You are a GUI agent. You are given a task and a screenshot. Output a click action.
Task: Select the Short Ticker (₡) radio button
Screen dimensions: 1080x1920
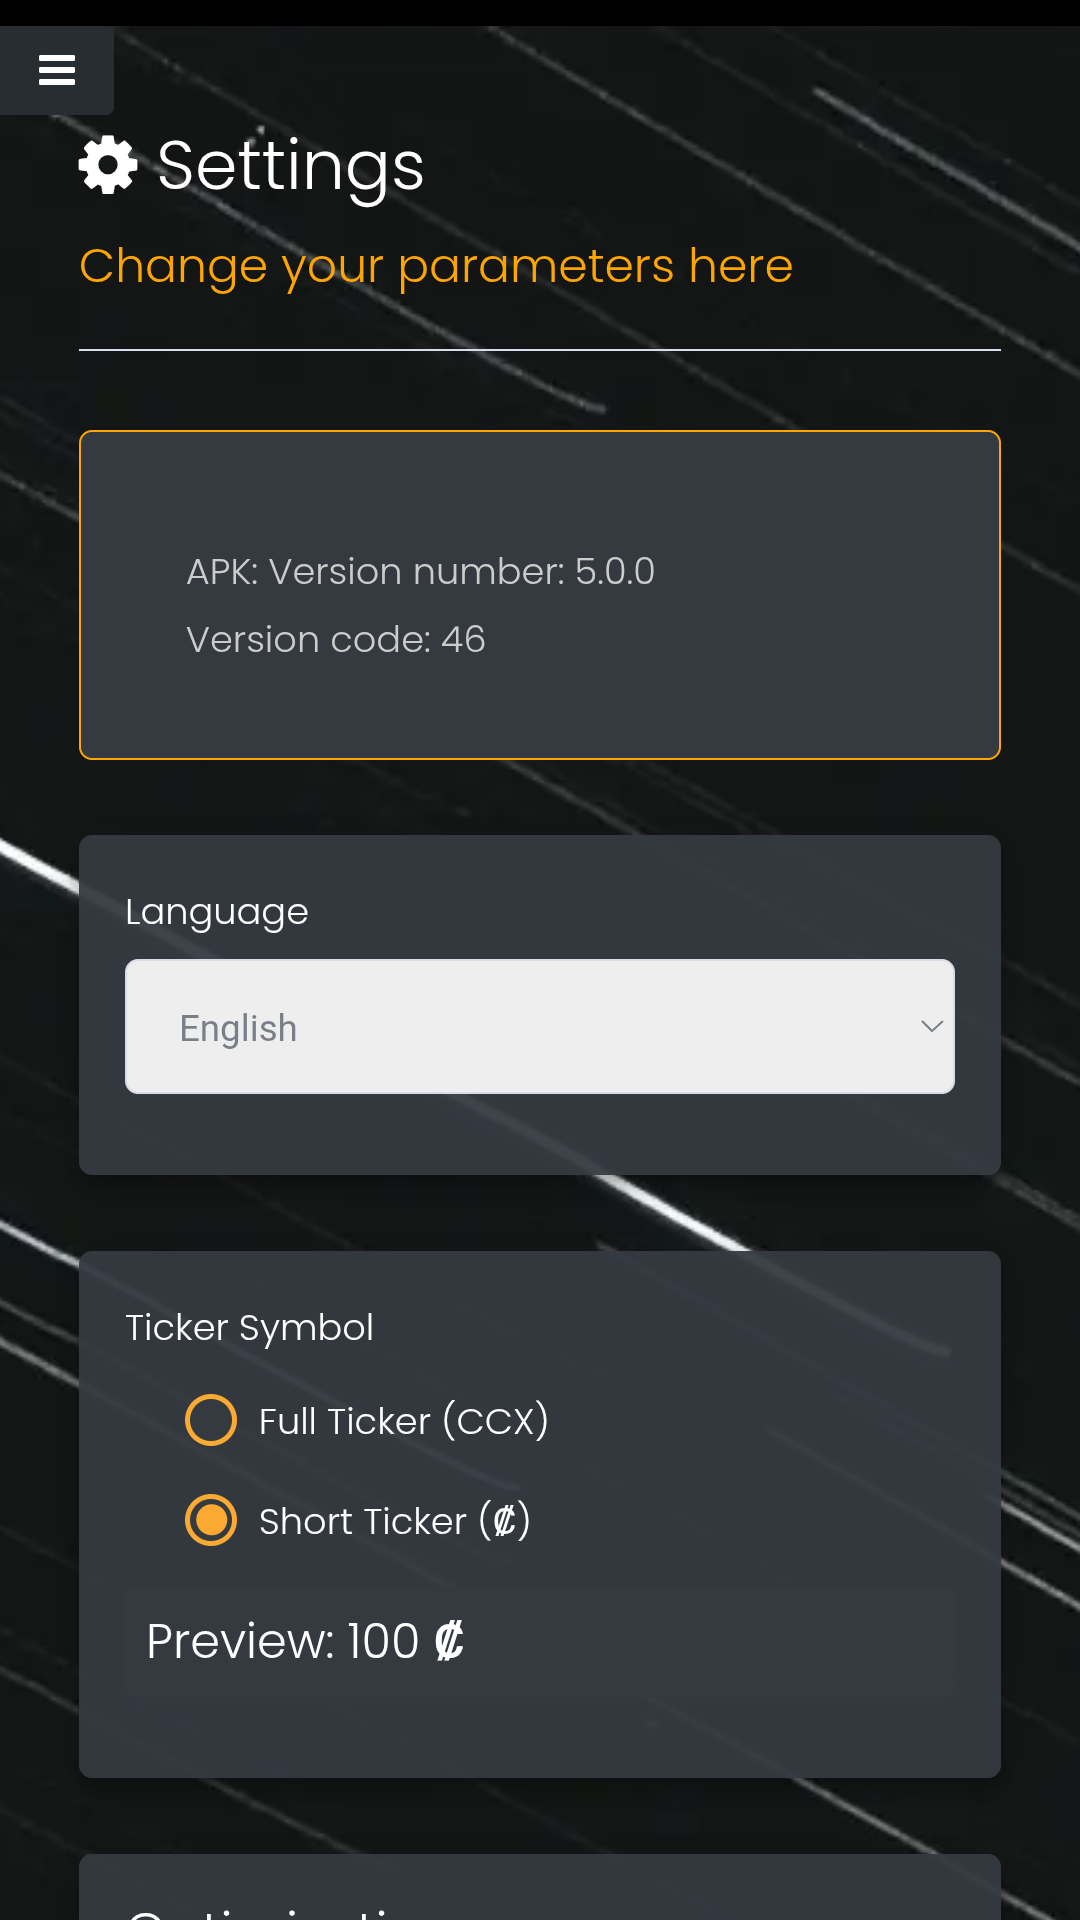211,1520
